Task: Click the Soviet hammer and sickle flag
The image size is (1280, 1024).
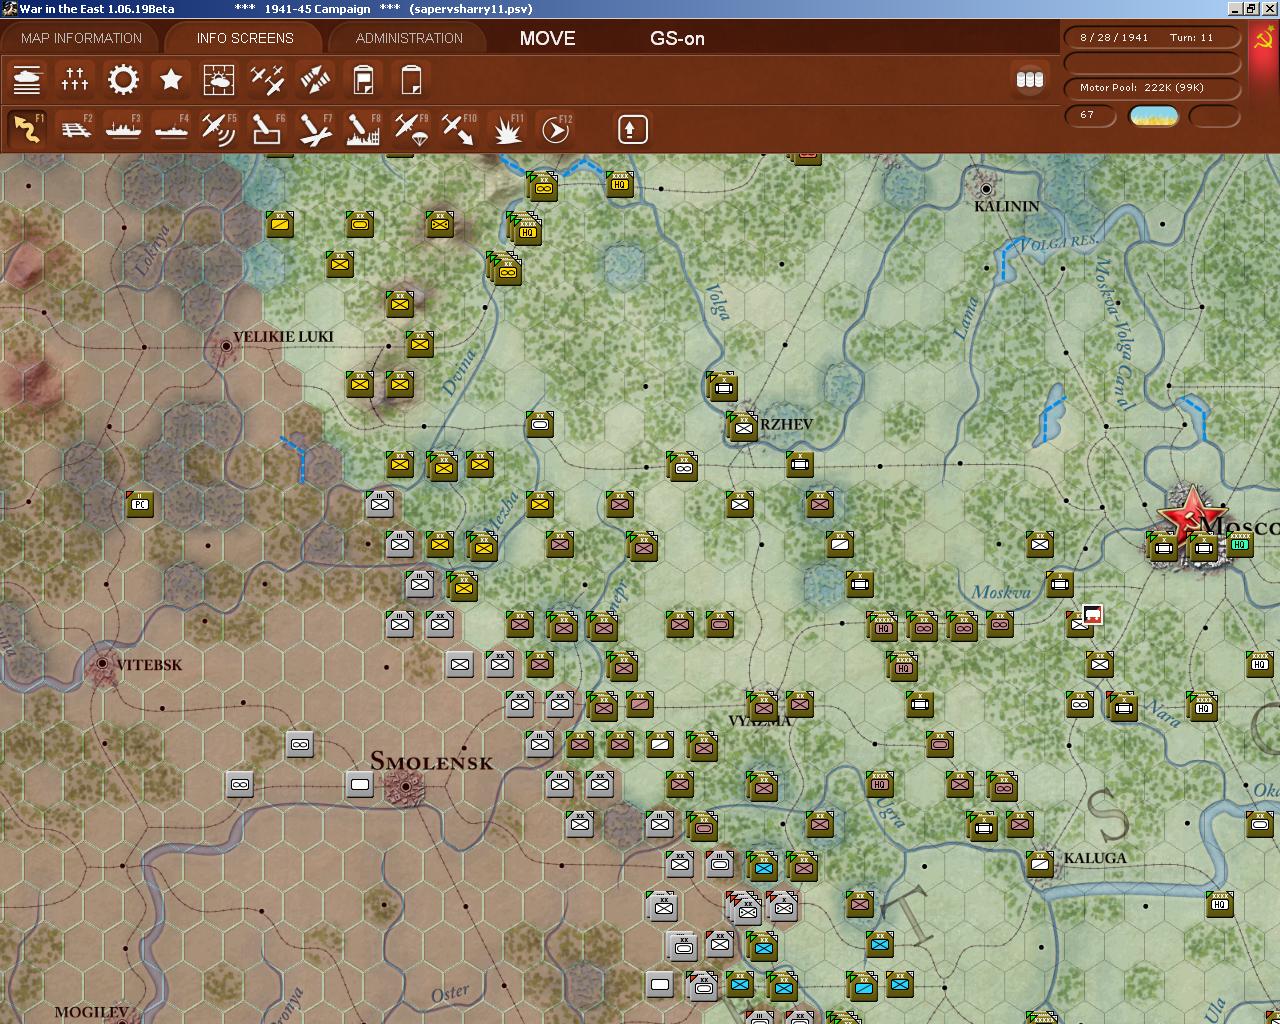Action: [x=1264, y=40]
